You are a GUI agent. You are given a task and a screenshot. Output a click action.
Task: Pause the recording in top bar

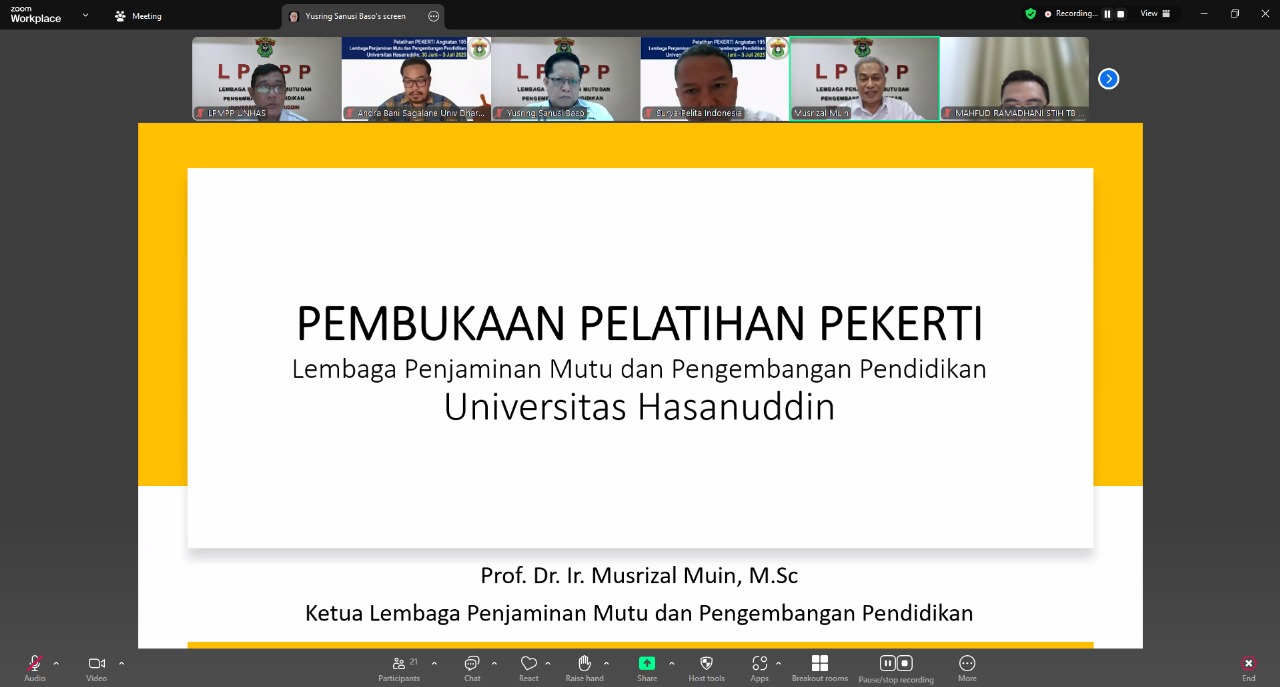(x=1107, y=14)
